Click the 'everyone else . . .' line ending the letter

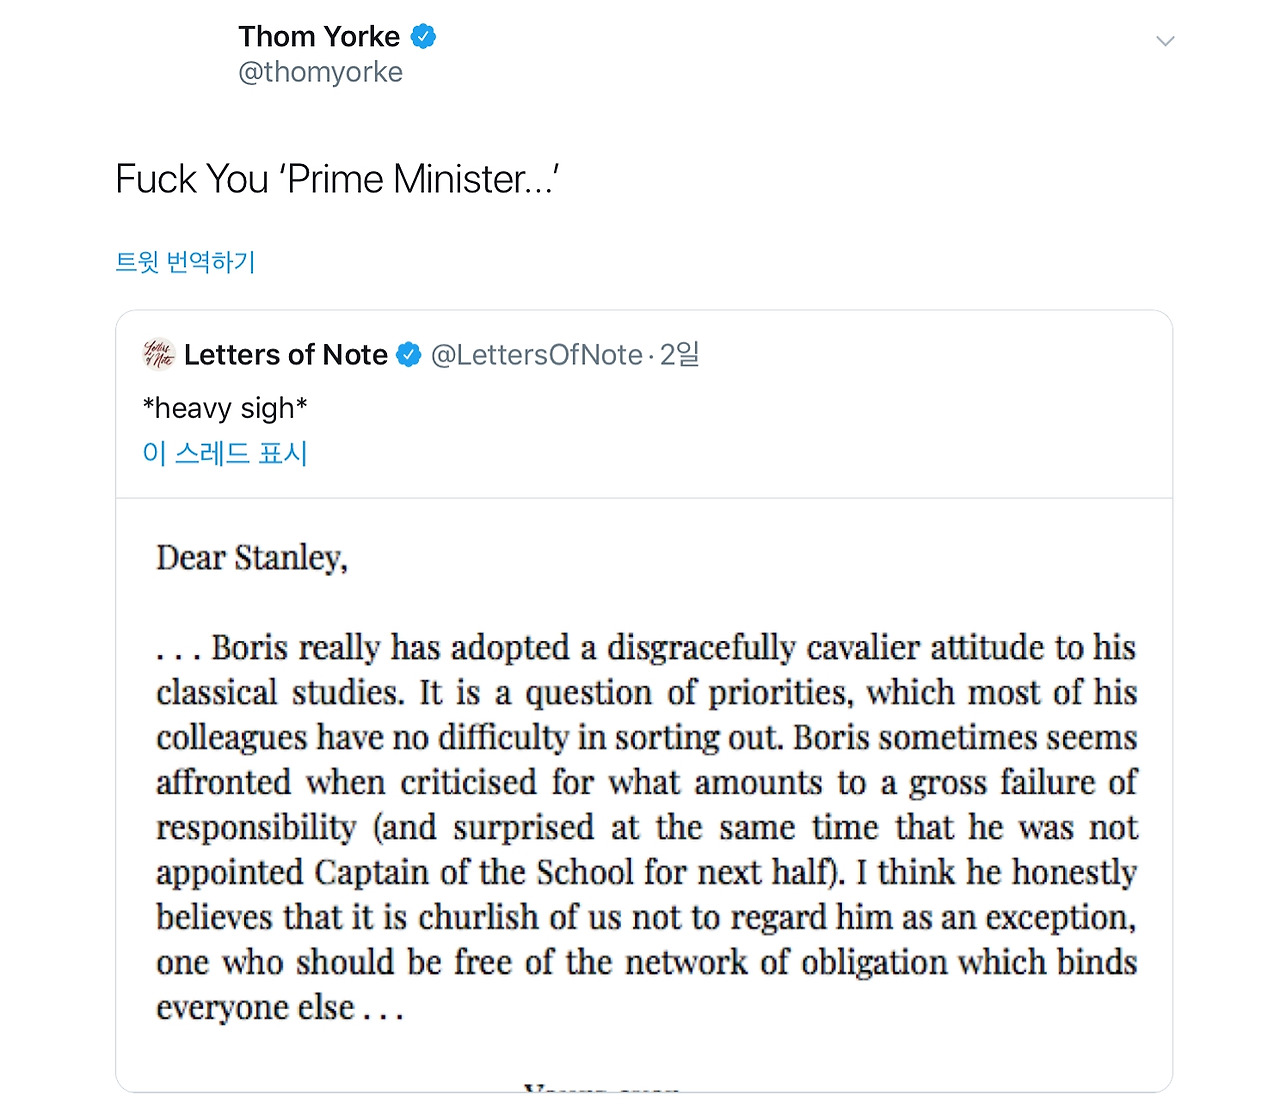click(x=280, y=1008)
